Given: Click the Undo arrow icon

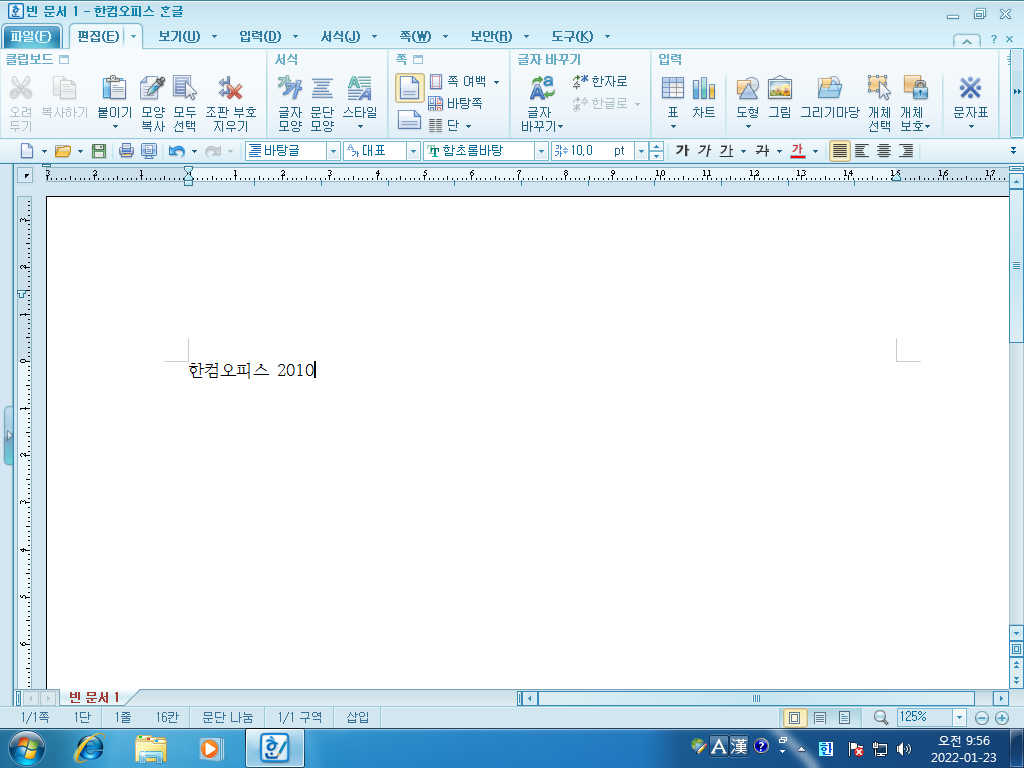Looking at the screenshot, I should click(176, 151).
